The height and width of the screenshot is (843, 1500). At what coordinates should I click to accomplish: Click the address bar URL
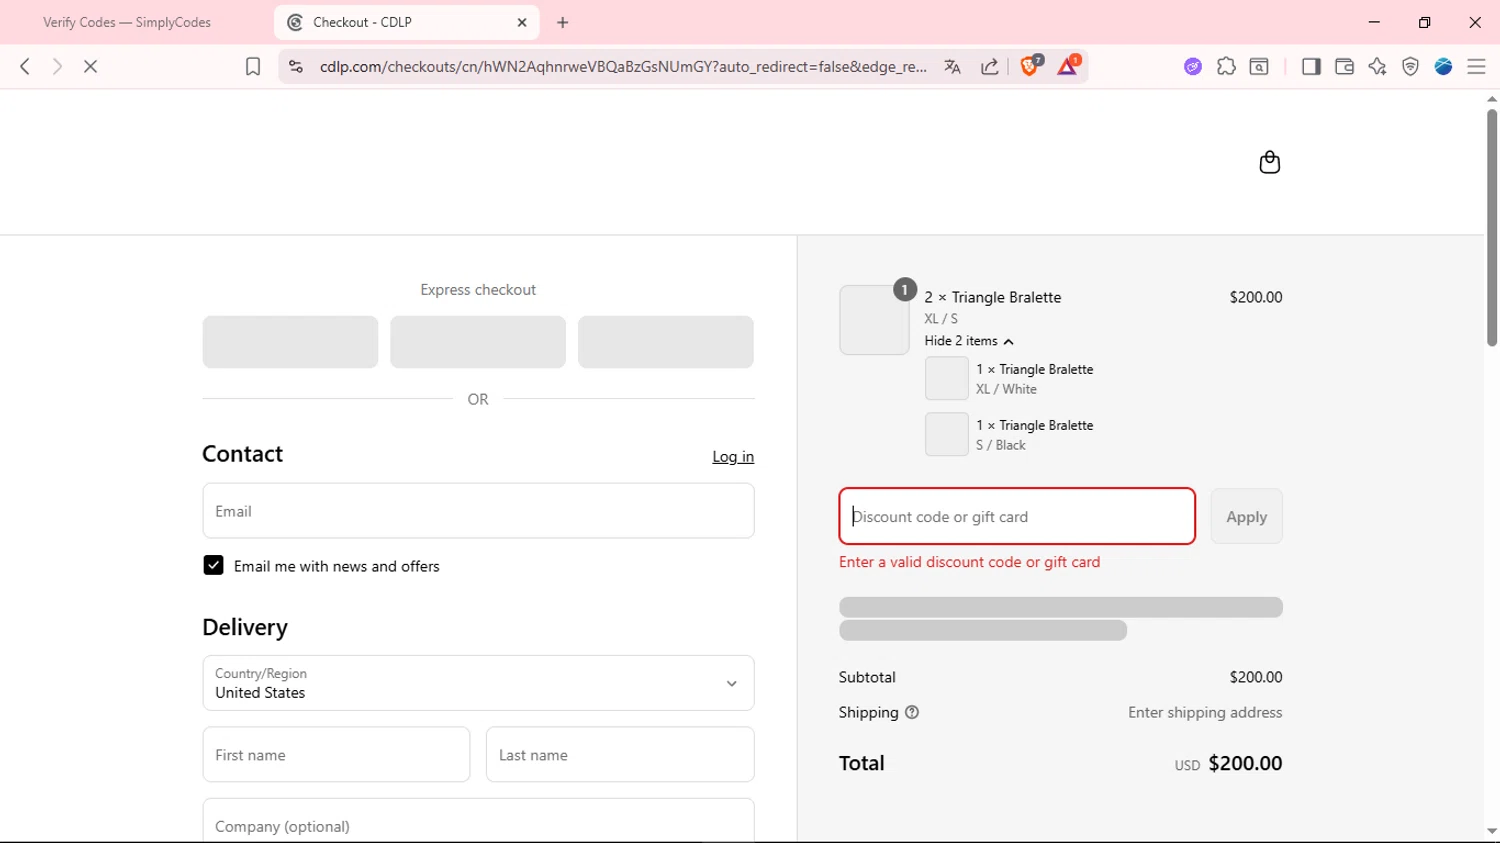coord(623,66)
